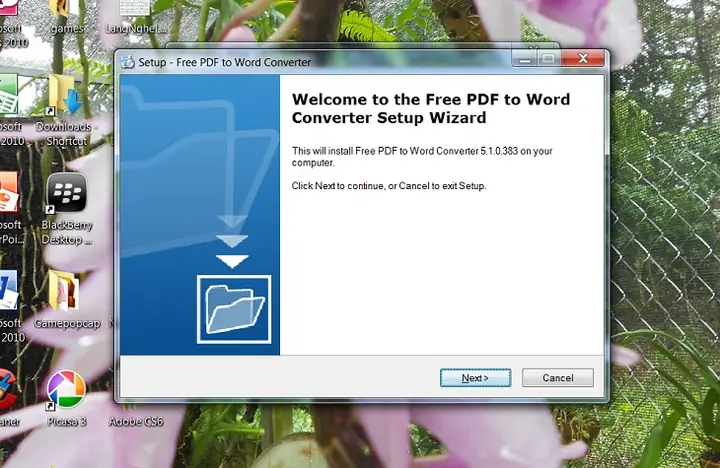Select the LangNgheL... desktop file
The width and height of the screenshot is (720, 468).
click(135, 17)
